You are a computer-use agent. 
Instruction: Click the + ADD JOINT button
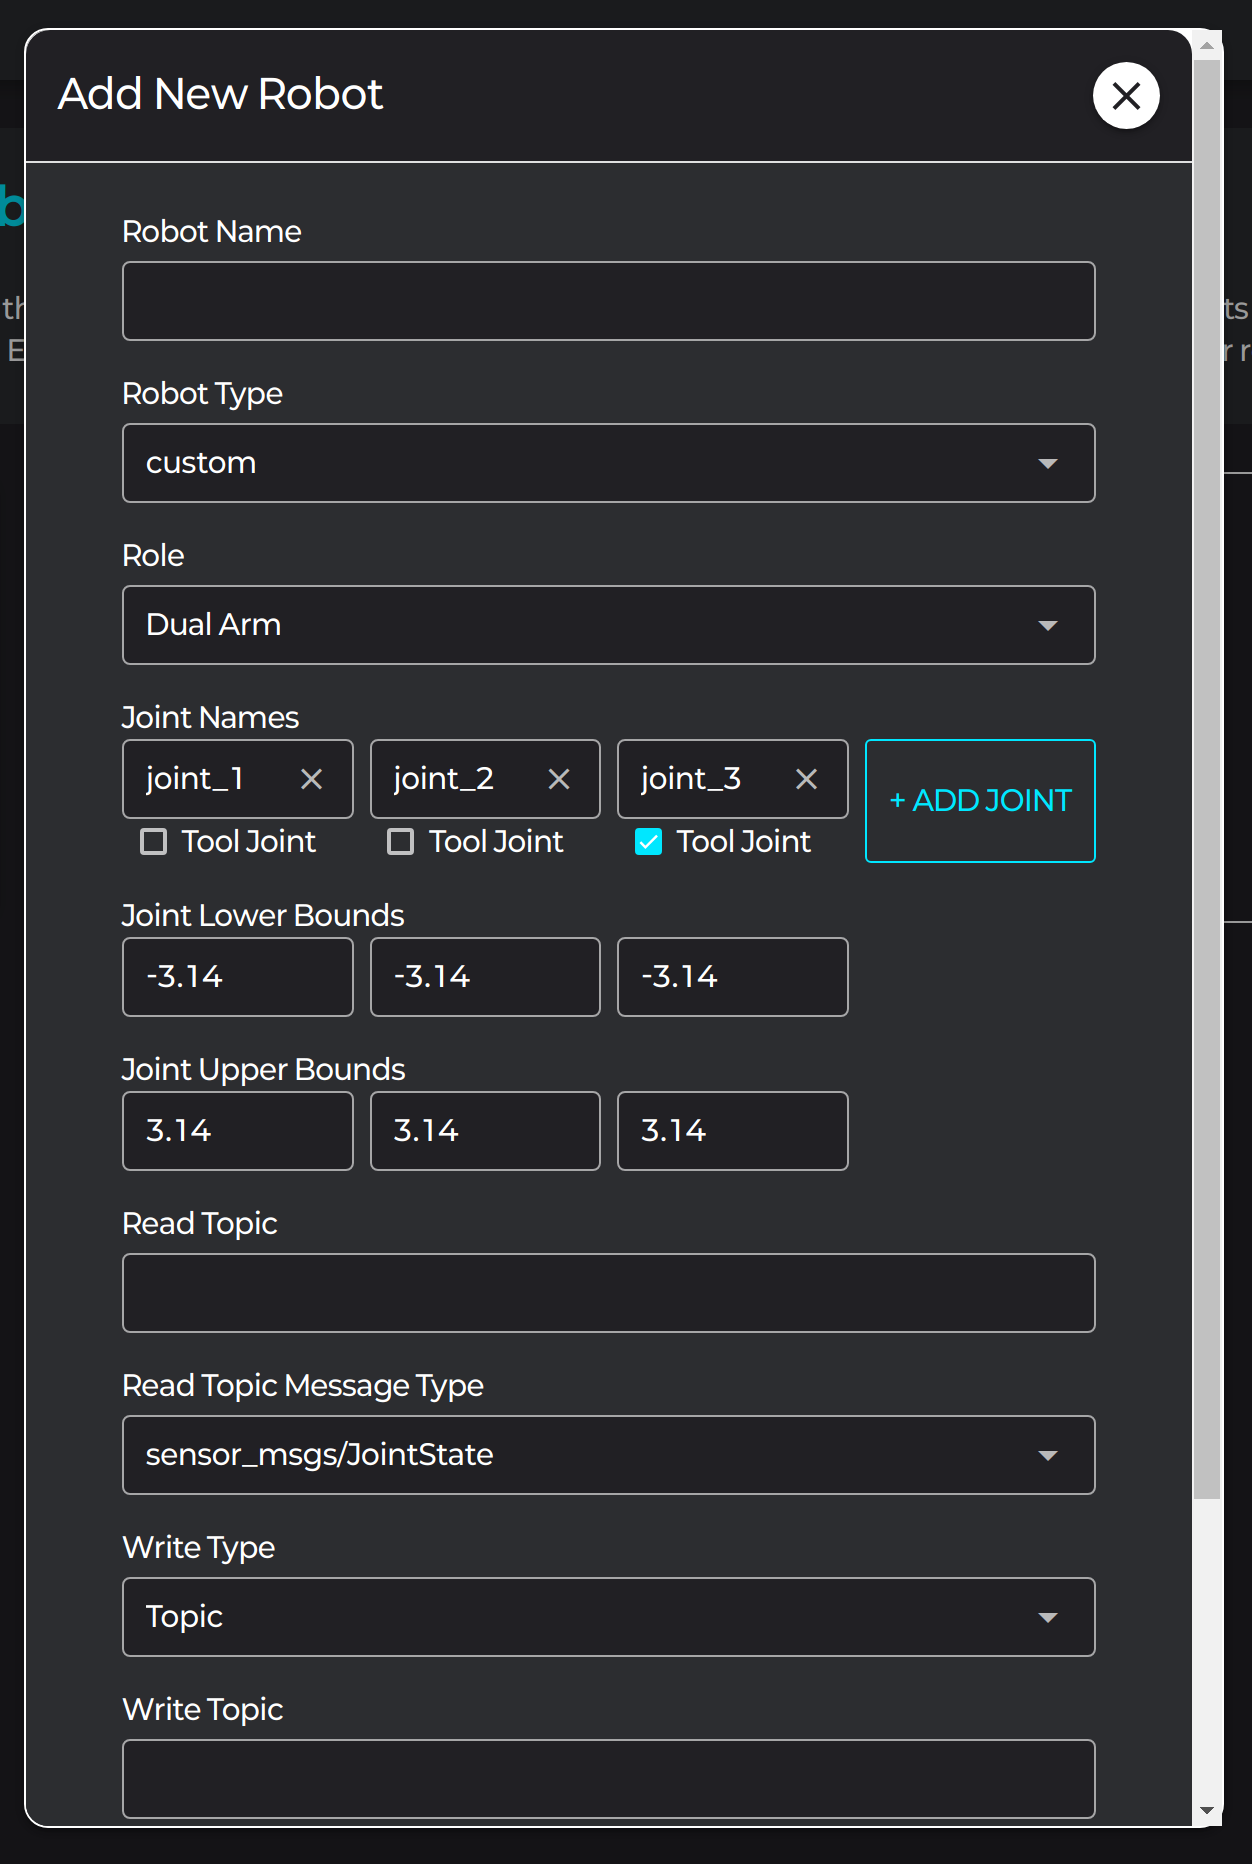(x=980, y=801)
